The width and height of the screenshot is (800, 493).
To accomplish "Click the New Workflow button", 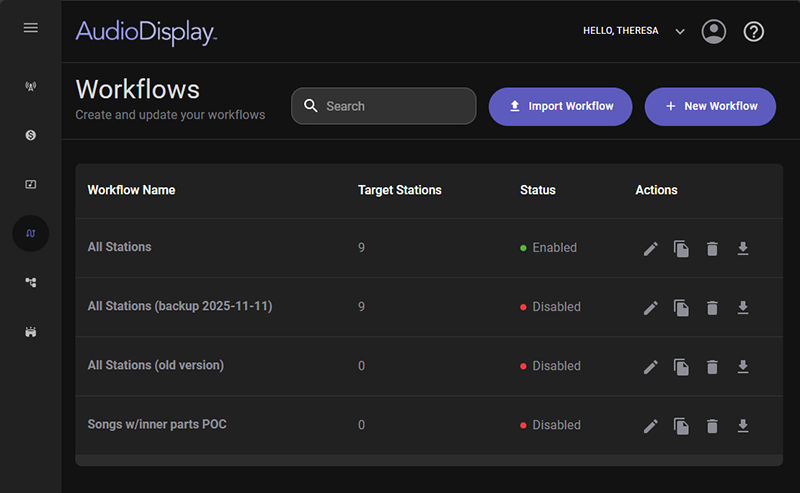I will [x=710, y=106].
